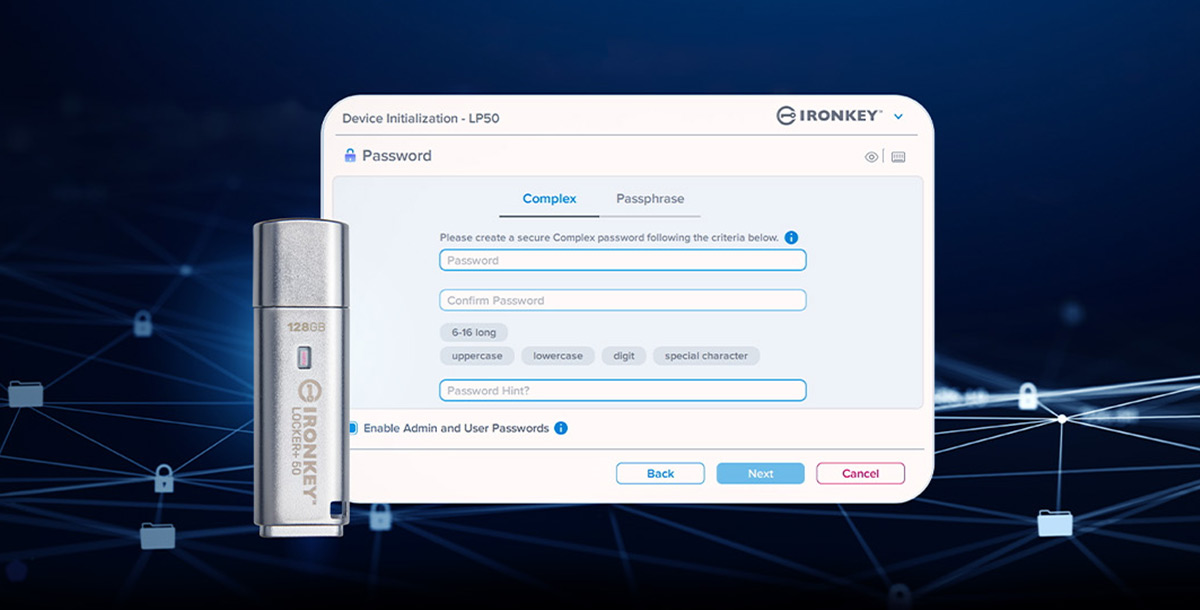The width and height of the screenshot is (1200, 610).
Task: Expand the IronKey dropdown chevron
Action: [898, 117]
